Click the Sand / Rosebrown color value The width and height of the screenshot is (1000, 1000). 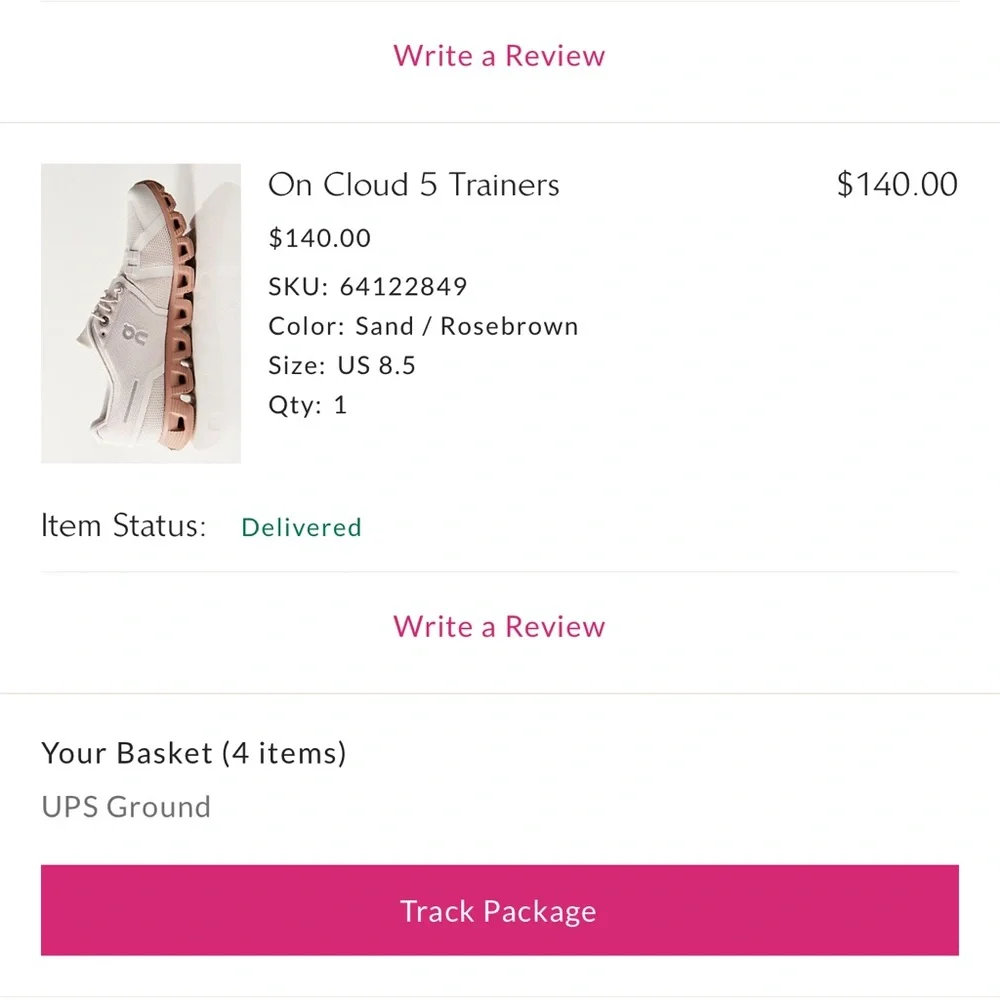click(466, 326)
